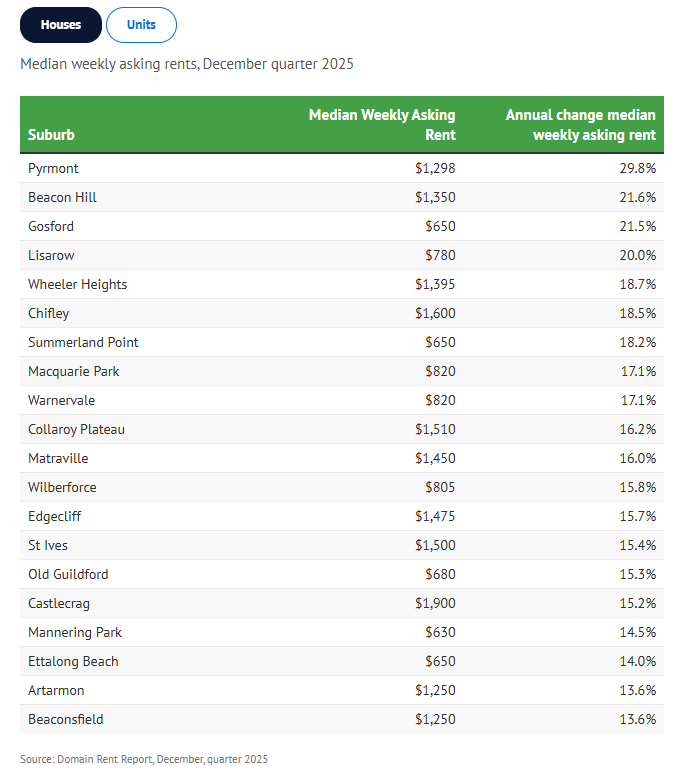Image resolution: width=683 pixels, height=772 pixels.
Task: Click the Lisarow table row
Action: click(x=342, y=256)
